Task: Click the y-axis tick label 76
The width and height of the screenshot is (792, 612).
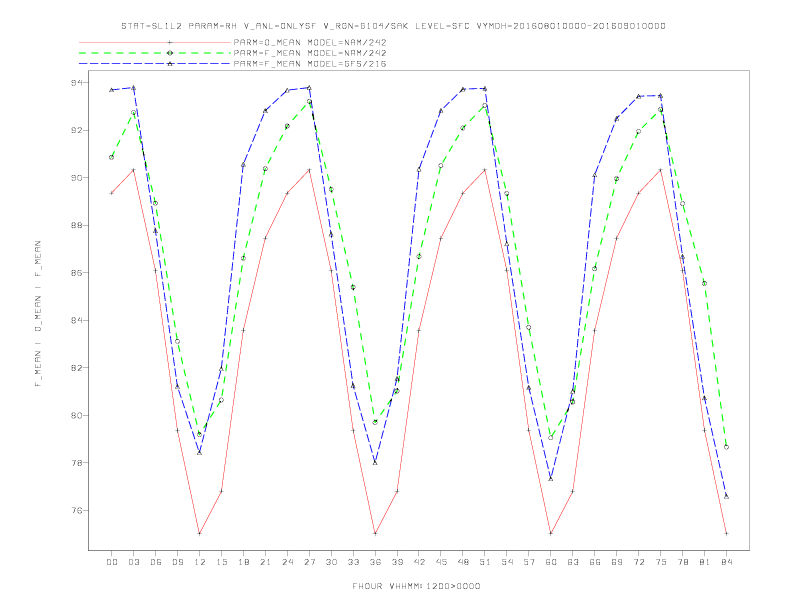Action: [x=77, y=511]
